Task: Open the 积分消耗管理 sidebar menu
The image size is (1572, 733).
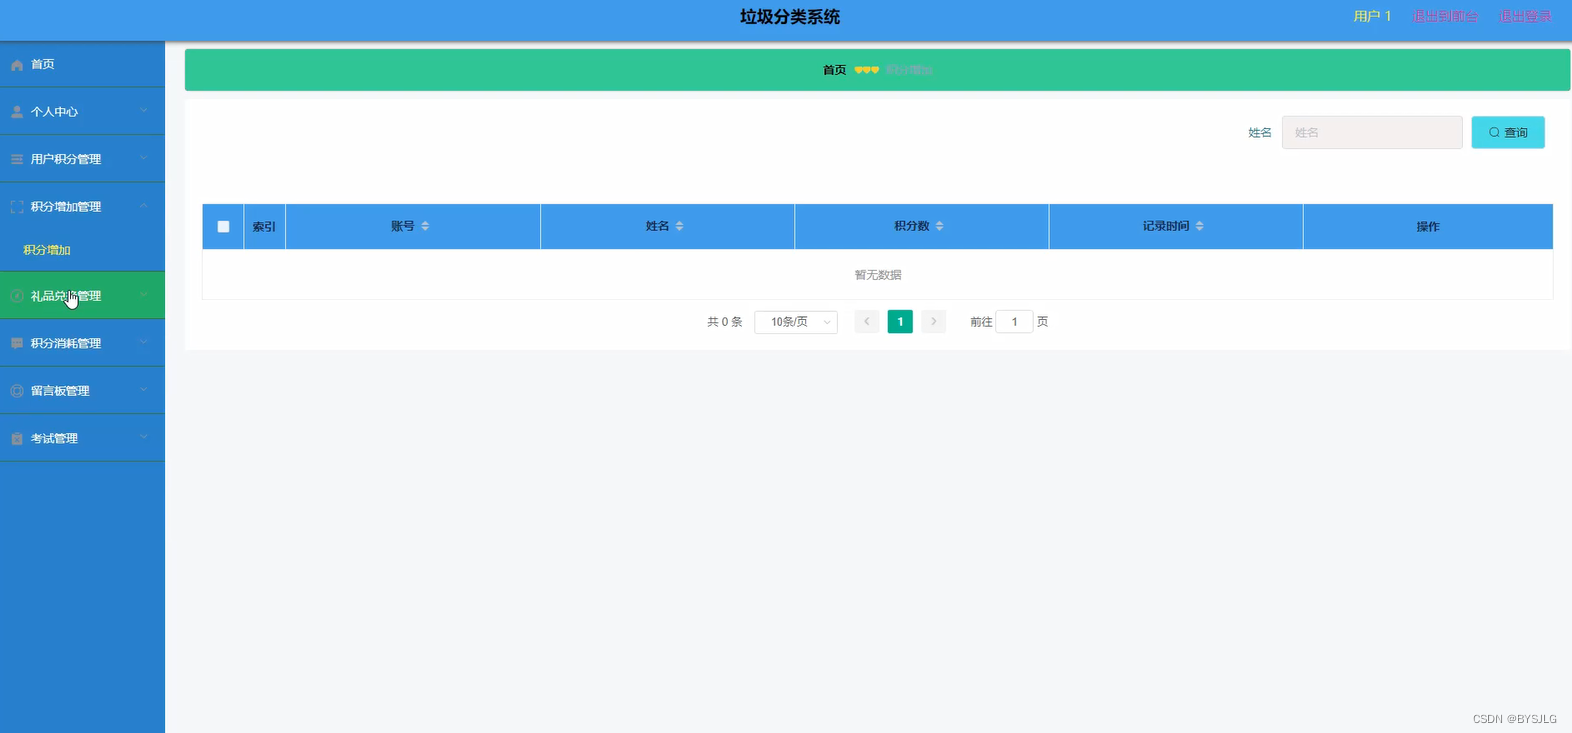Action: tap(82, 343)
